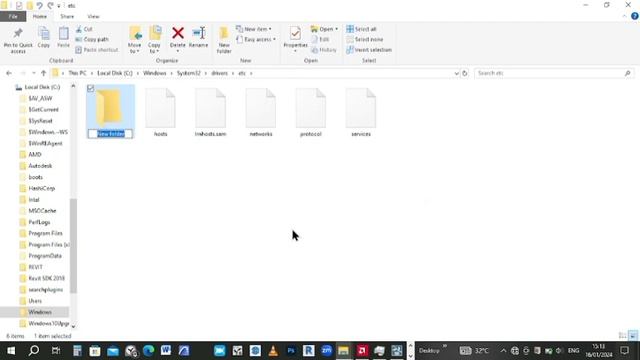Click Invert selection
Image resolution: width=640 pixels, height=360 pixels.
point(369,50)
